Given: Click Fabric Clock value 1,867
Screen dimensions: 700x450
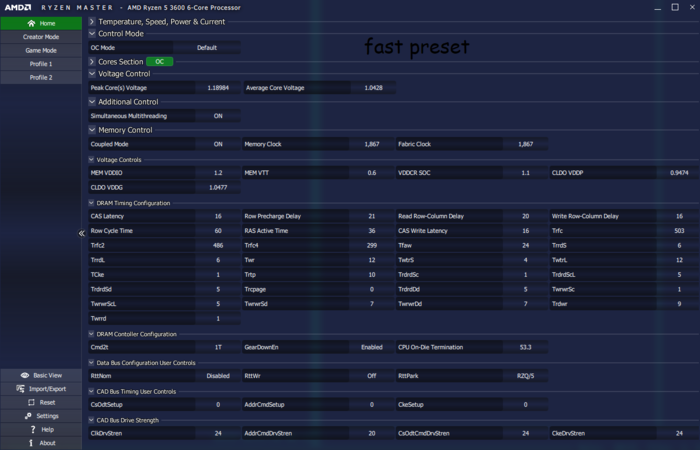Looking at the screenshot, I should 525,144.
